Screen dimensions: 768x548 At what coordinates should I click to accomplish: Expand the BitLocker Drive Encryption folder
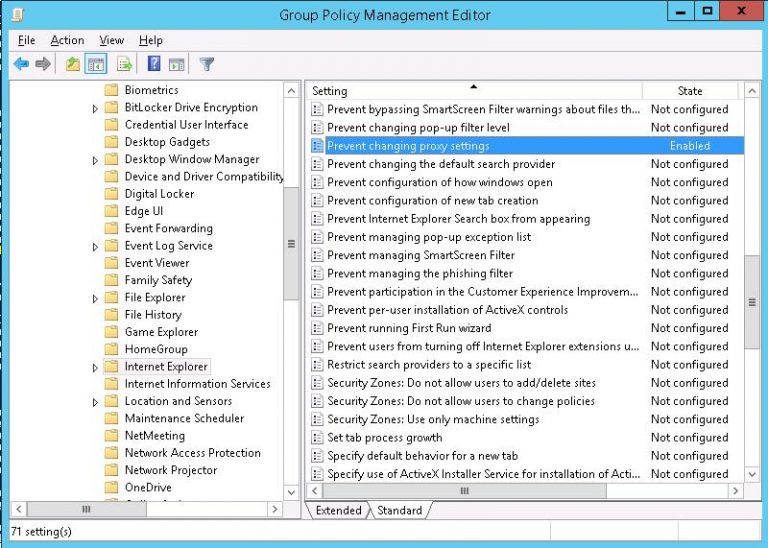pyautogui.click(x=96, y=108)
